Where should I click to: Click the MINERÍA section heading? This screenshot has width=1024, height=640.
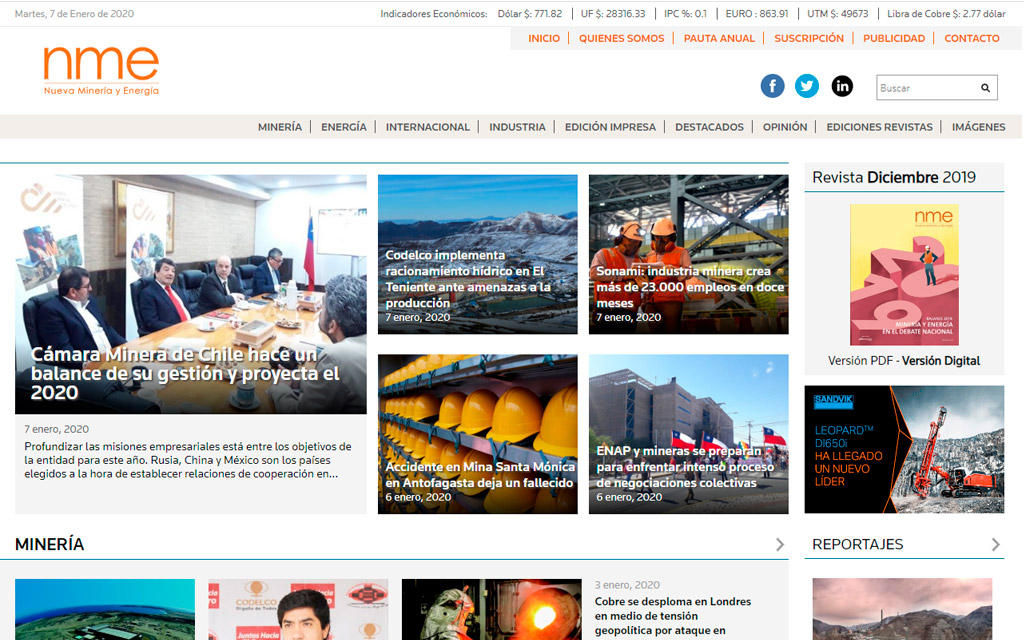pos(50,544)
